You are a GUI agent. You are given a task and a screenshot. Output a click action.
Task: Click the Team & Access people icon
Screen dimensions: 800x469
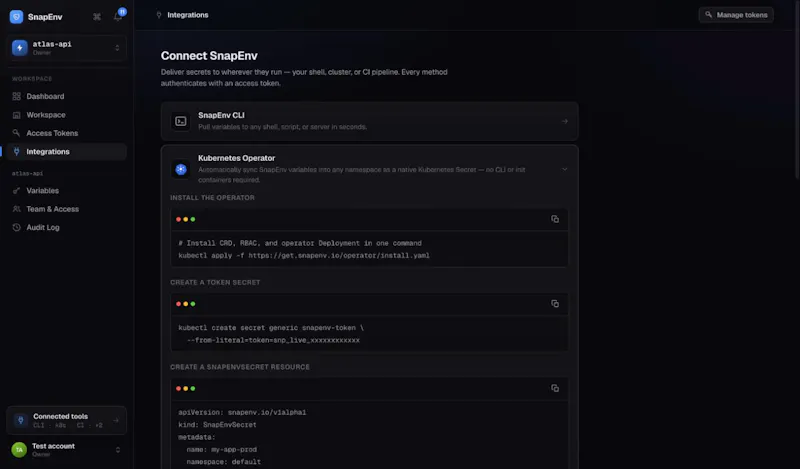tap(16, 209)
